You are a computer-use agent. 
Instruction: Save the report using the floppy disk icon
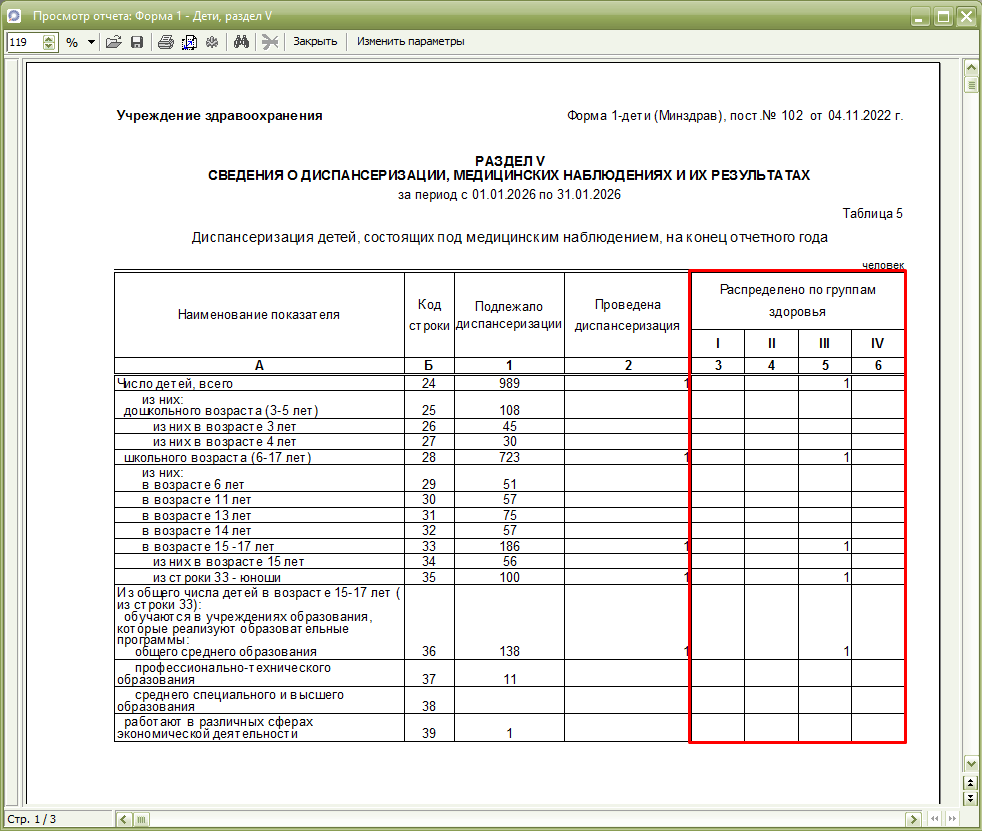[136, 42]
